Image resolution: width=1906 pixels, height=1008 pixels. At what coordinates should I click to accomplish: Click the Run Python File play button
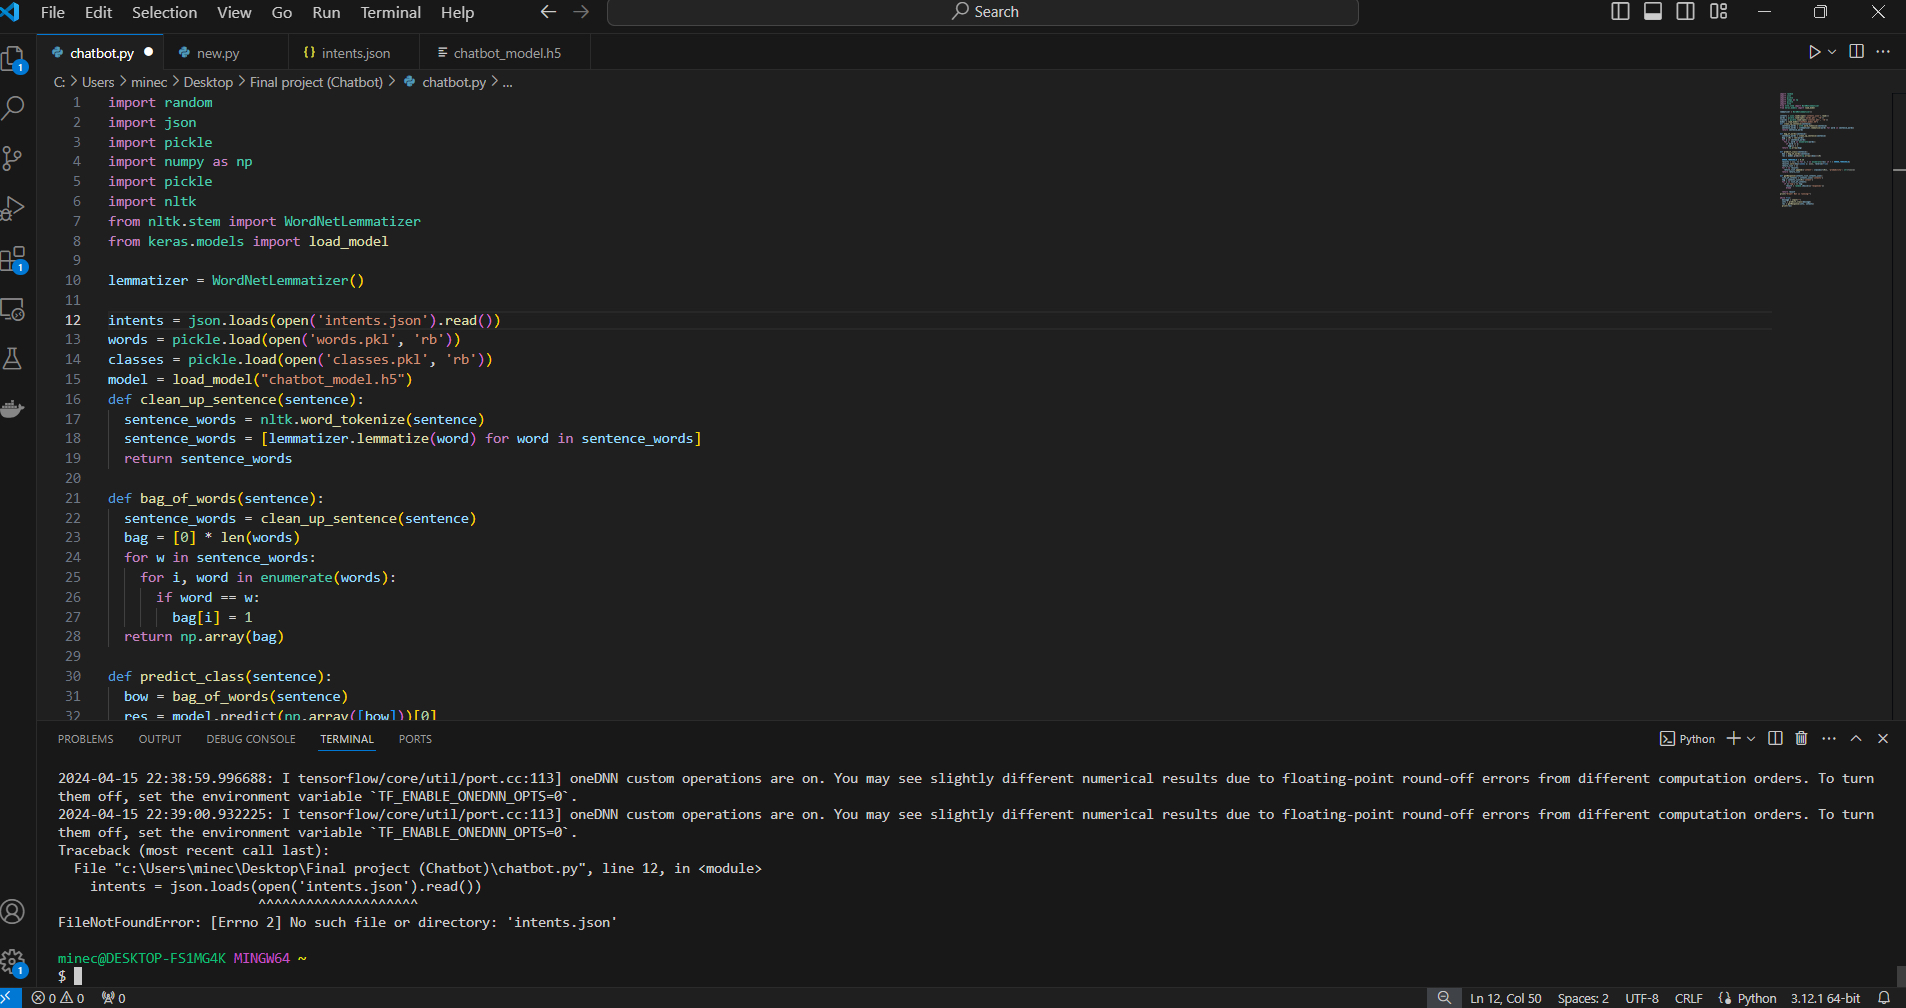[1814, 52]
